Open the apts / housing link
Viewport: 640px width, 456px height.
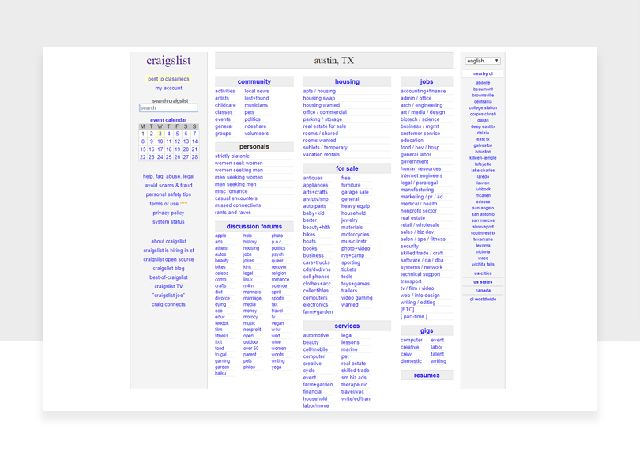[x=319, y=91]
